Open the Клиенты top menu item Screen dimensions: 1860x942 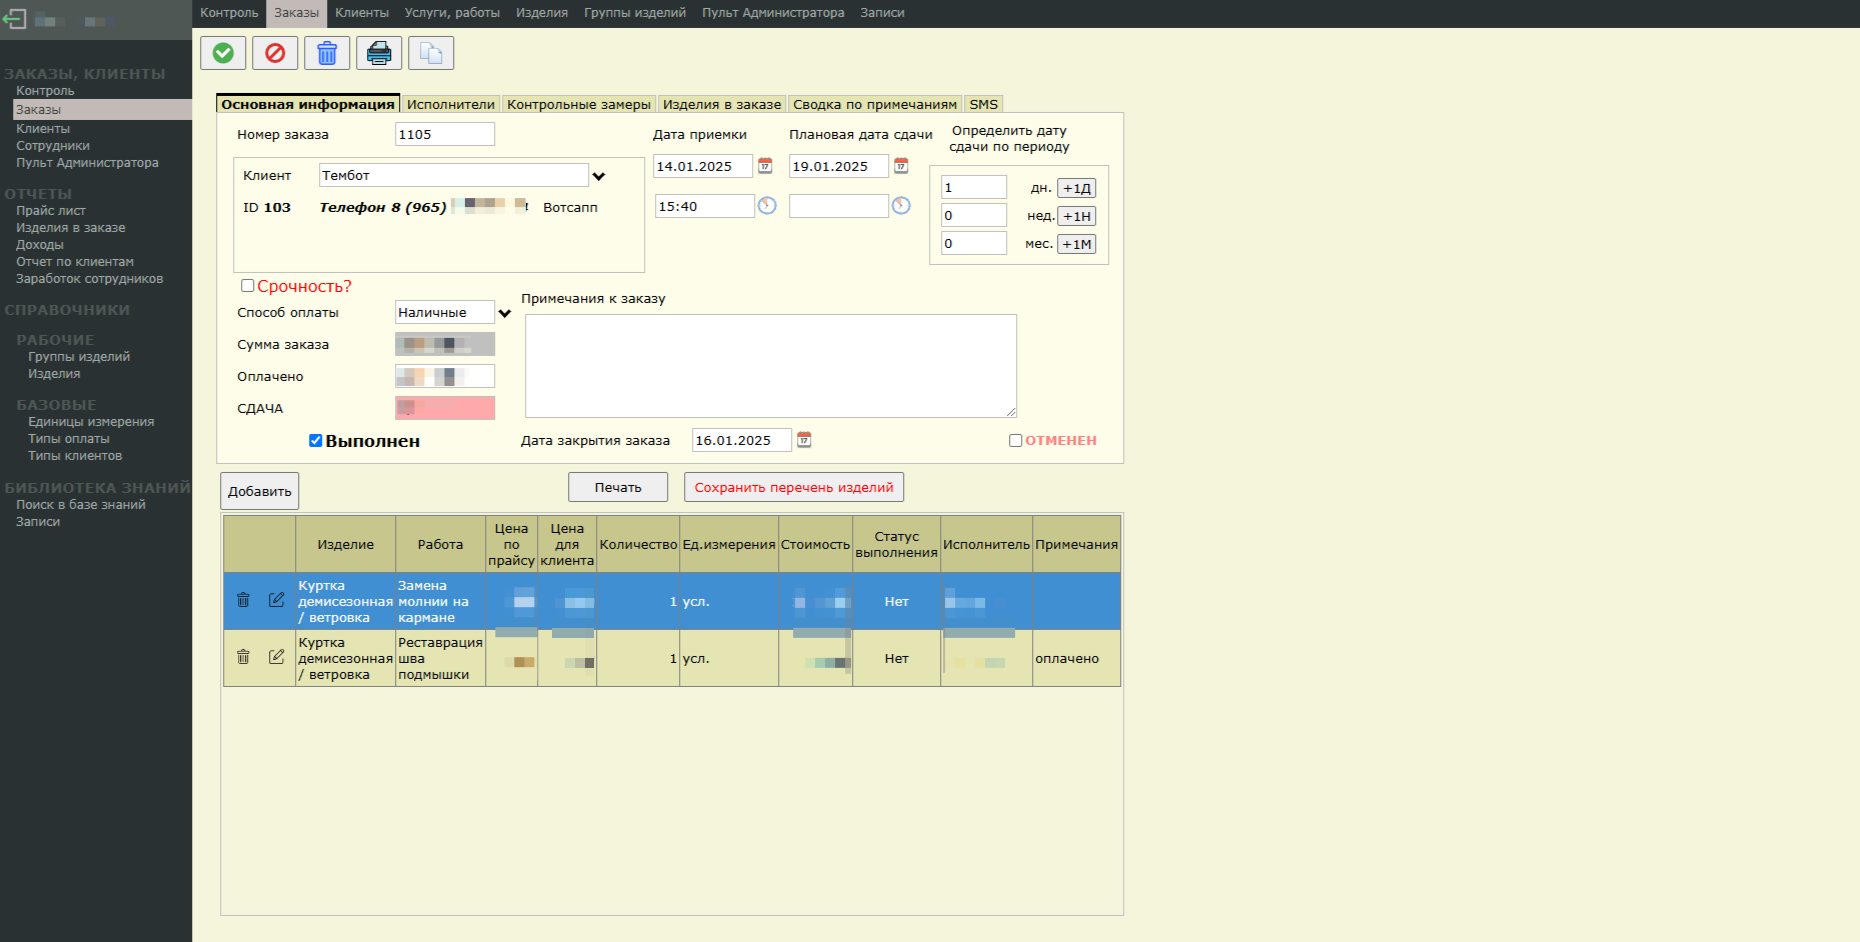[361, 13]
